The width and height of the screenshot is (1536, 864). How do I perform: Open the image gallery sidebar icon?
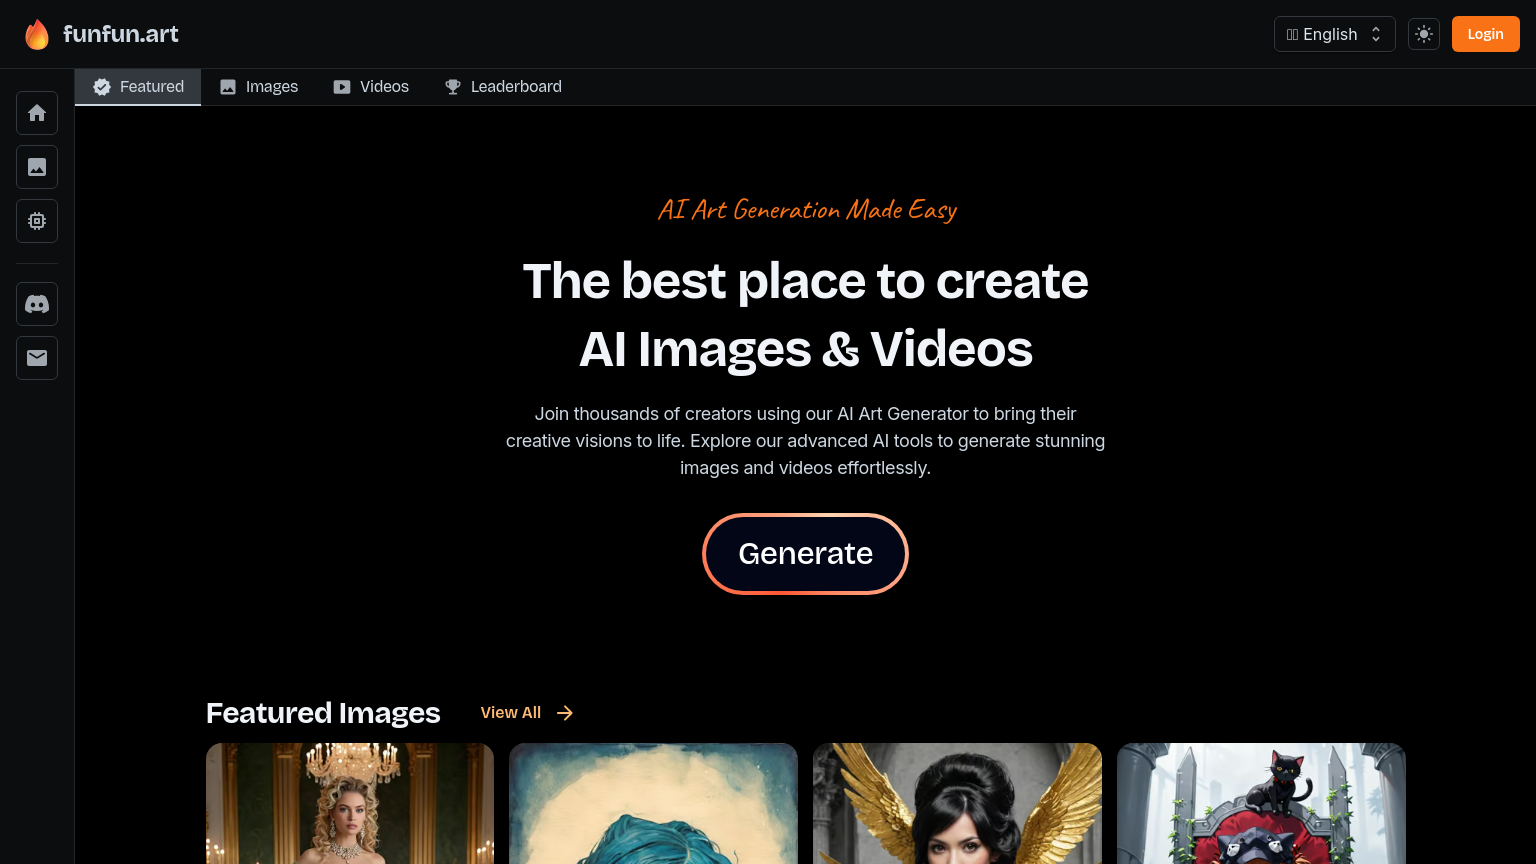[37, 167]
